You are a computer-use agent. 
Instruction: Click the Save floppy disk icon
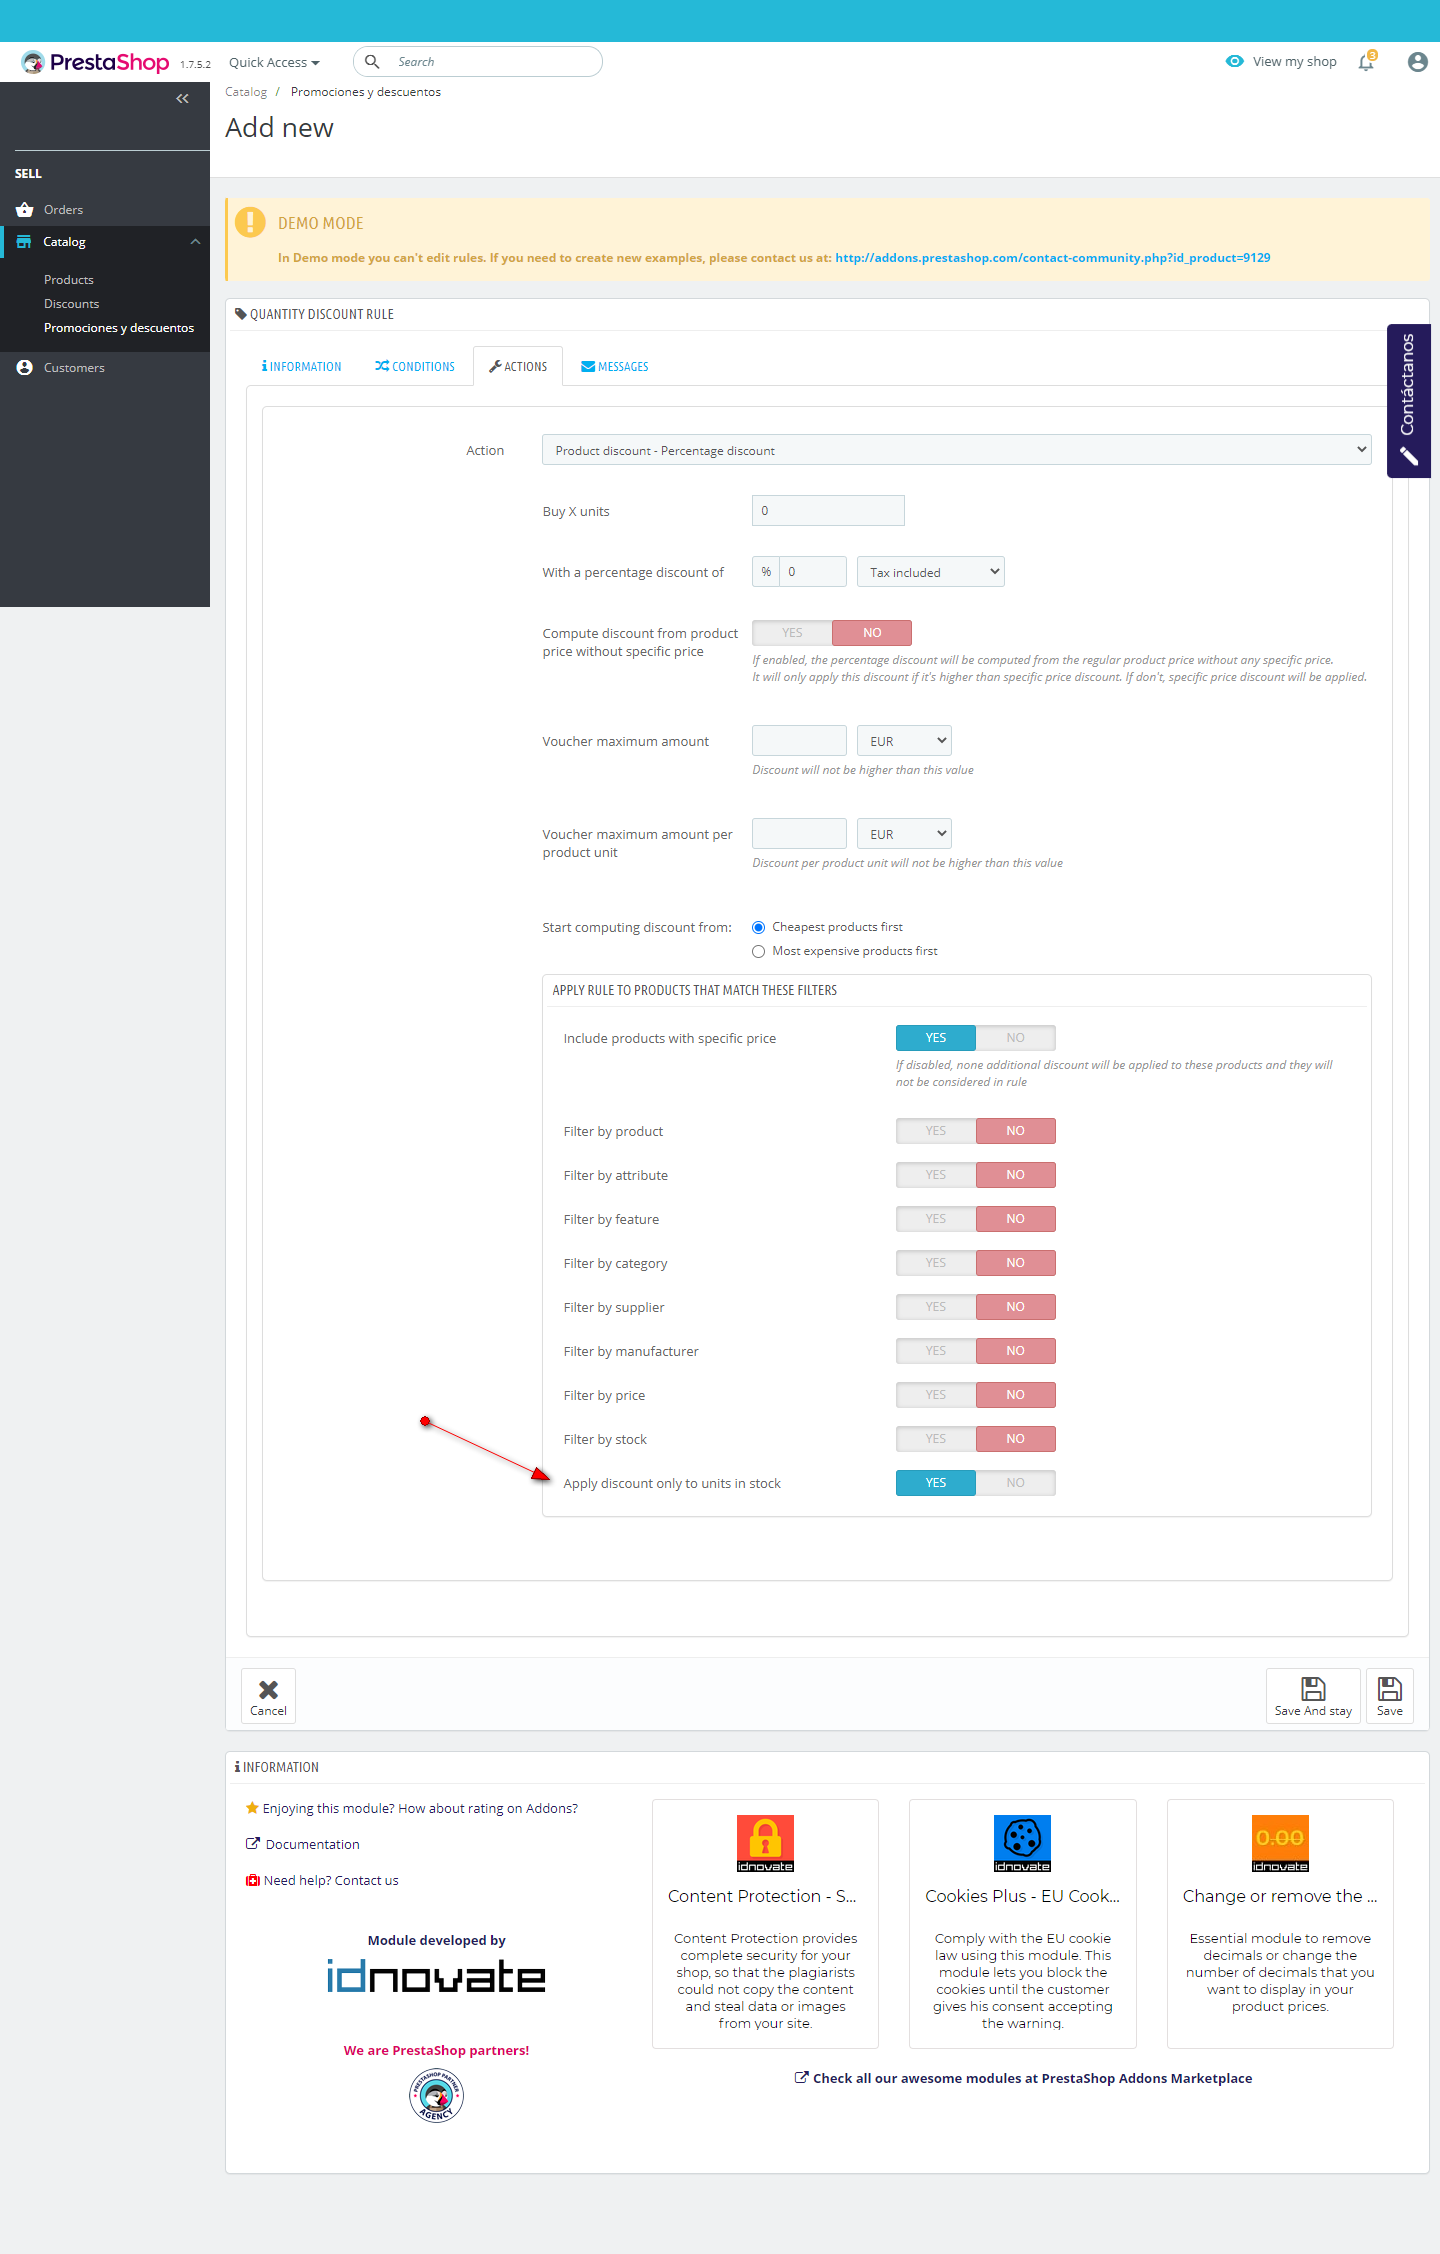pyautogui.click(x=1390, y=1689)
